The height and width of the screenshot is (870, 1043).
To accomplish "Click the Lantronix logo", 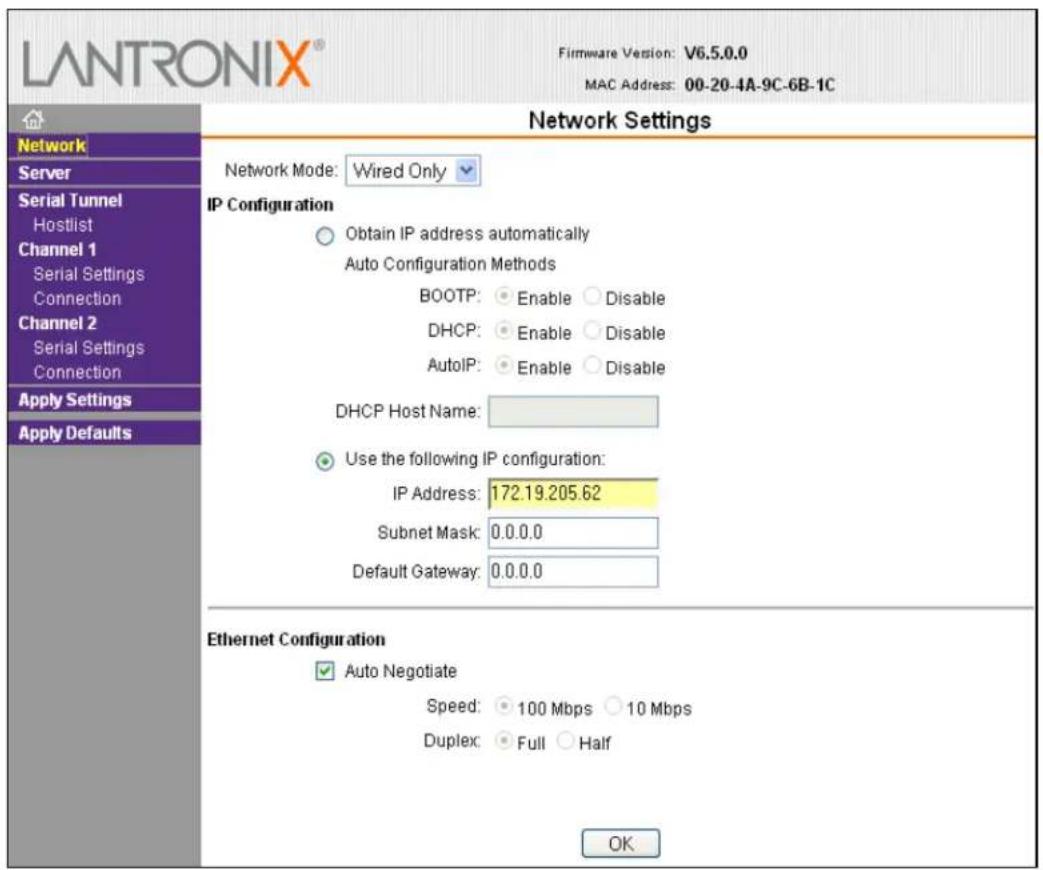I will point(173,63).
